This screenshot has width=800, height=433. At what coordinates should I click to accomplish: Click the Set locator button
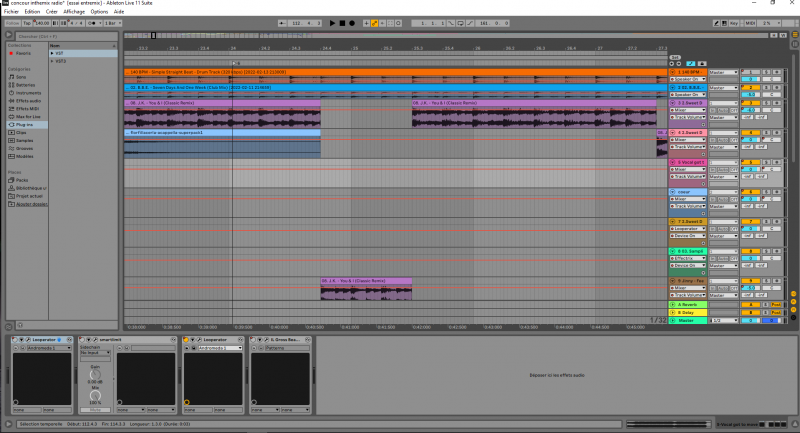tap(675, 57)
